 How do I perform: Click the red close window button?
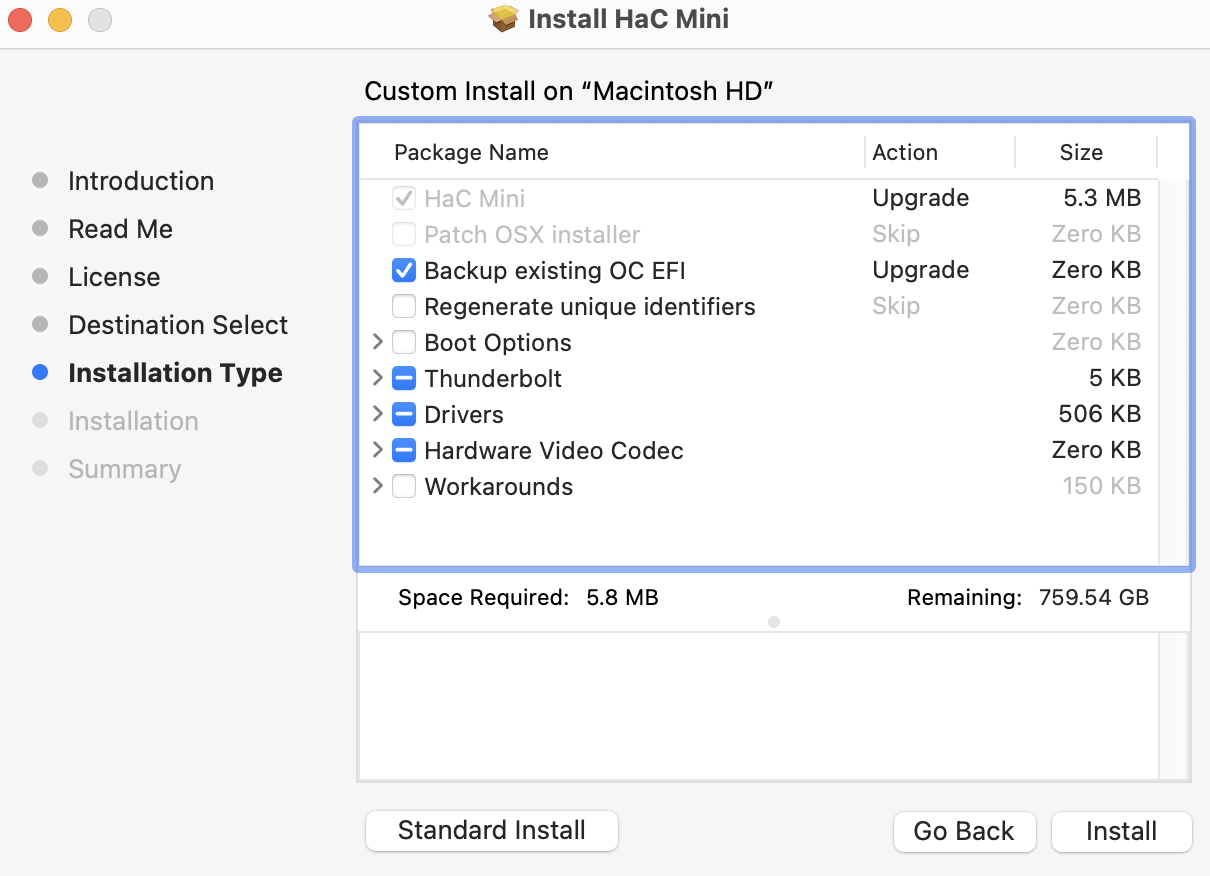coord(19,19)
